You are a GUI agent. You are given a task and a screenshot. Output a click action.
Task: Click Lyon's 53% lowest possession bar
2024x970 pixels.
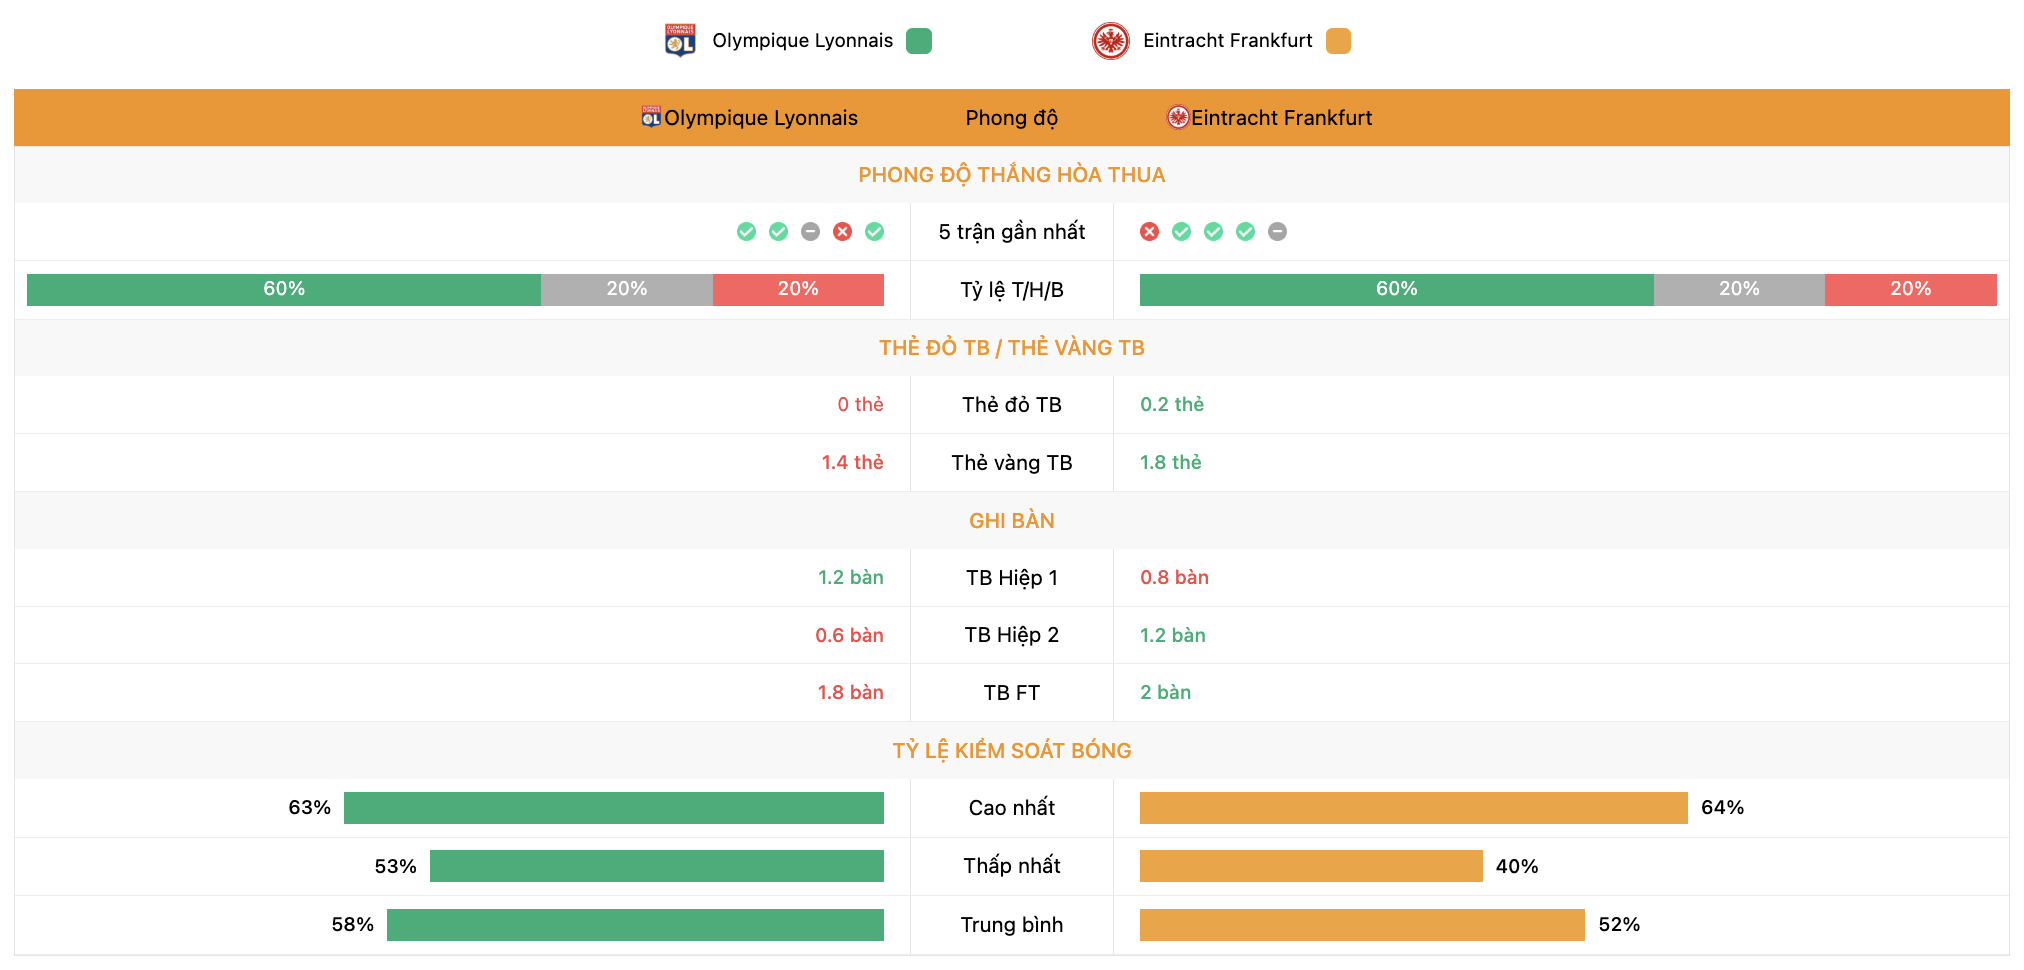(x=657, y=866)
